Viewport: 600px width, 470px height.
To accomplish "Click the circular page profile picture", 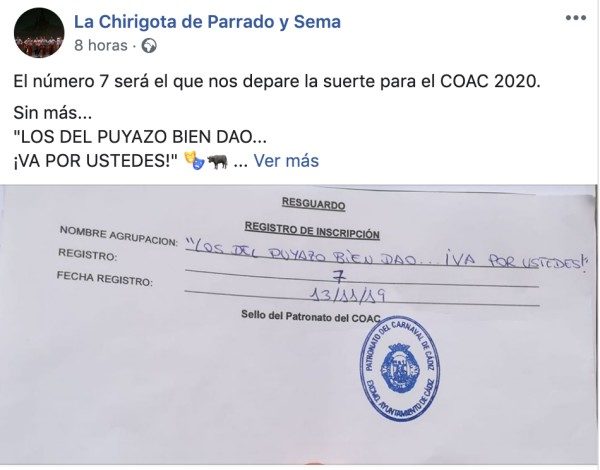I will (39, 33).
